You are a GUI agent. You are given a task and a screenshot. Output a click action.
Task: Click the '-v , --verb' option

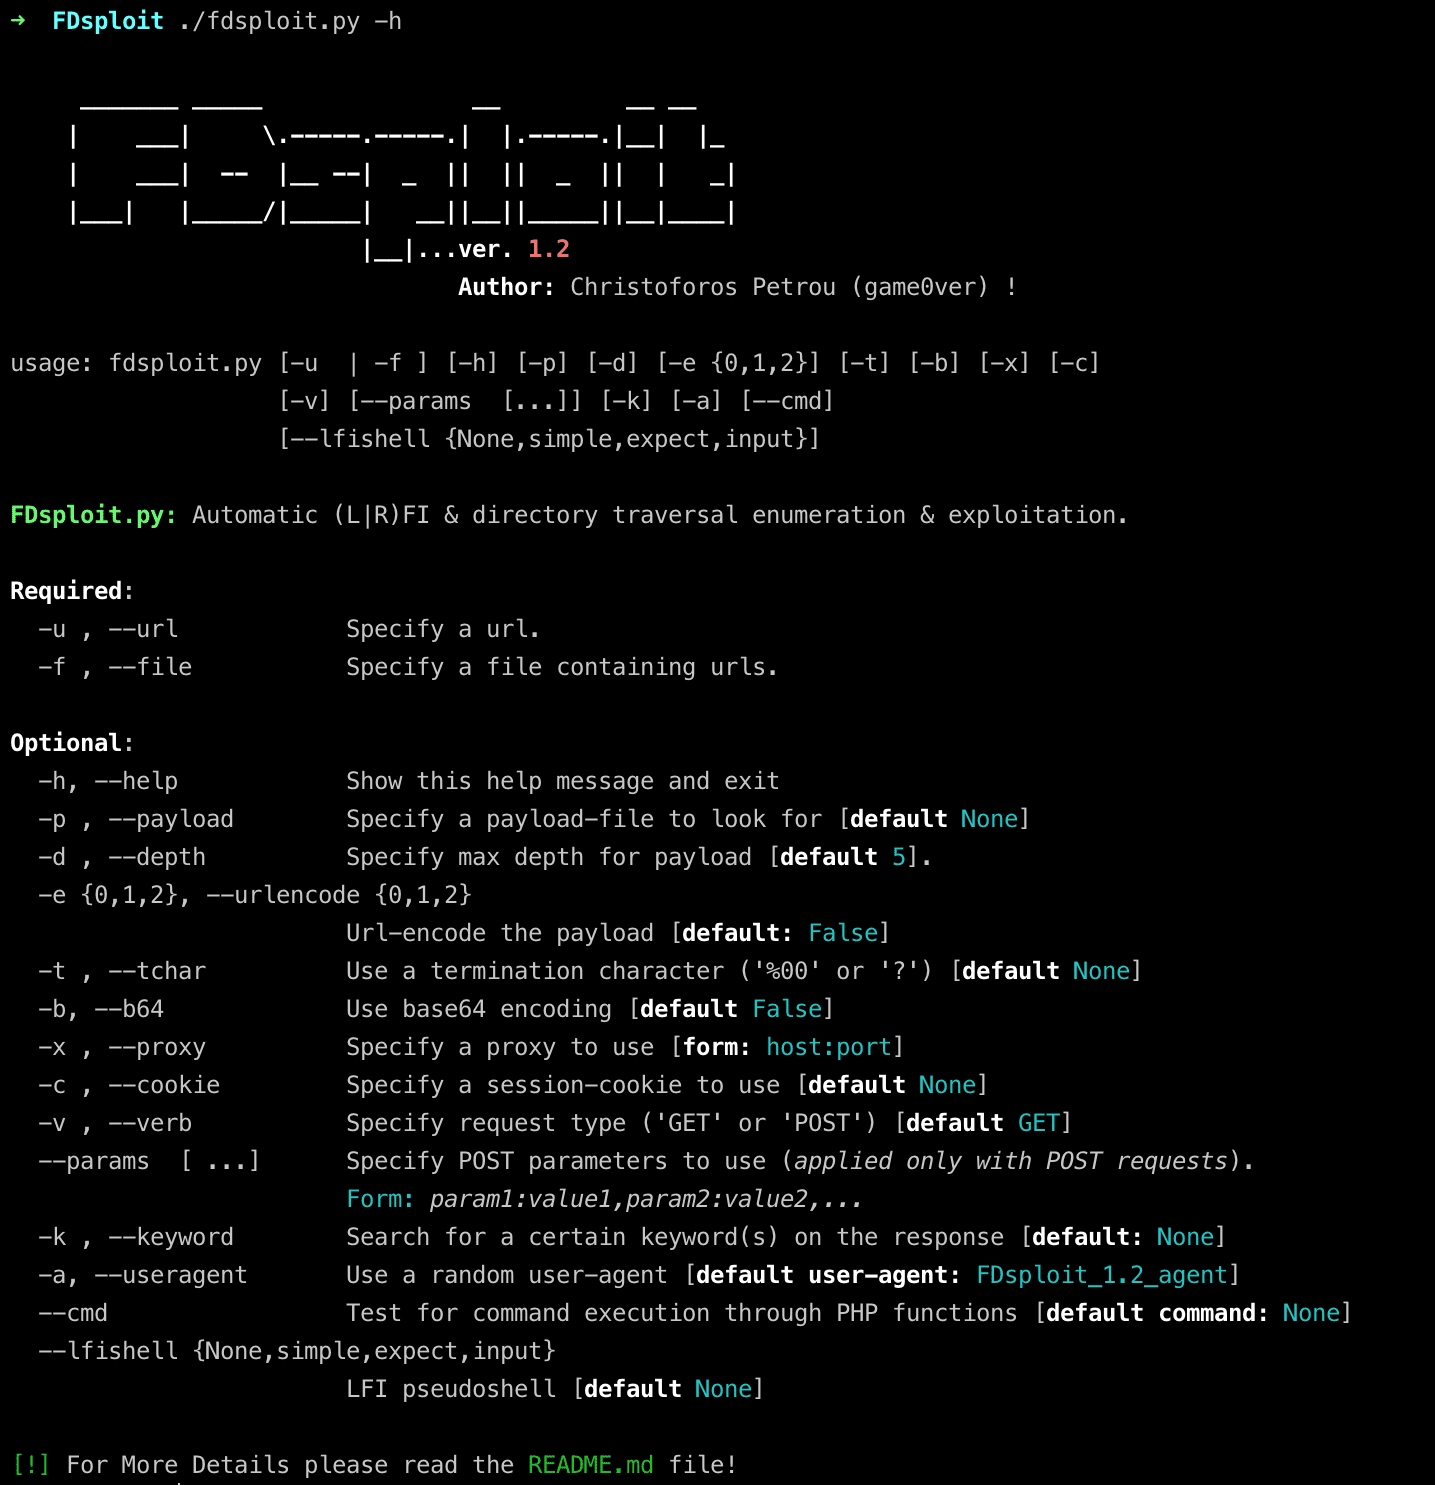[x=115, y=1123]
